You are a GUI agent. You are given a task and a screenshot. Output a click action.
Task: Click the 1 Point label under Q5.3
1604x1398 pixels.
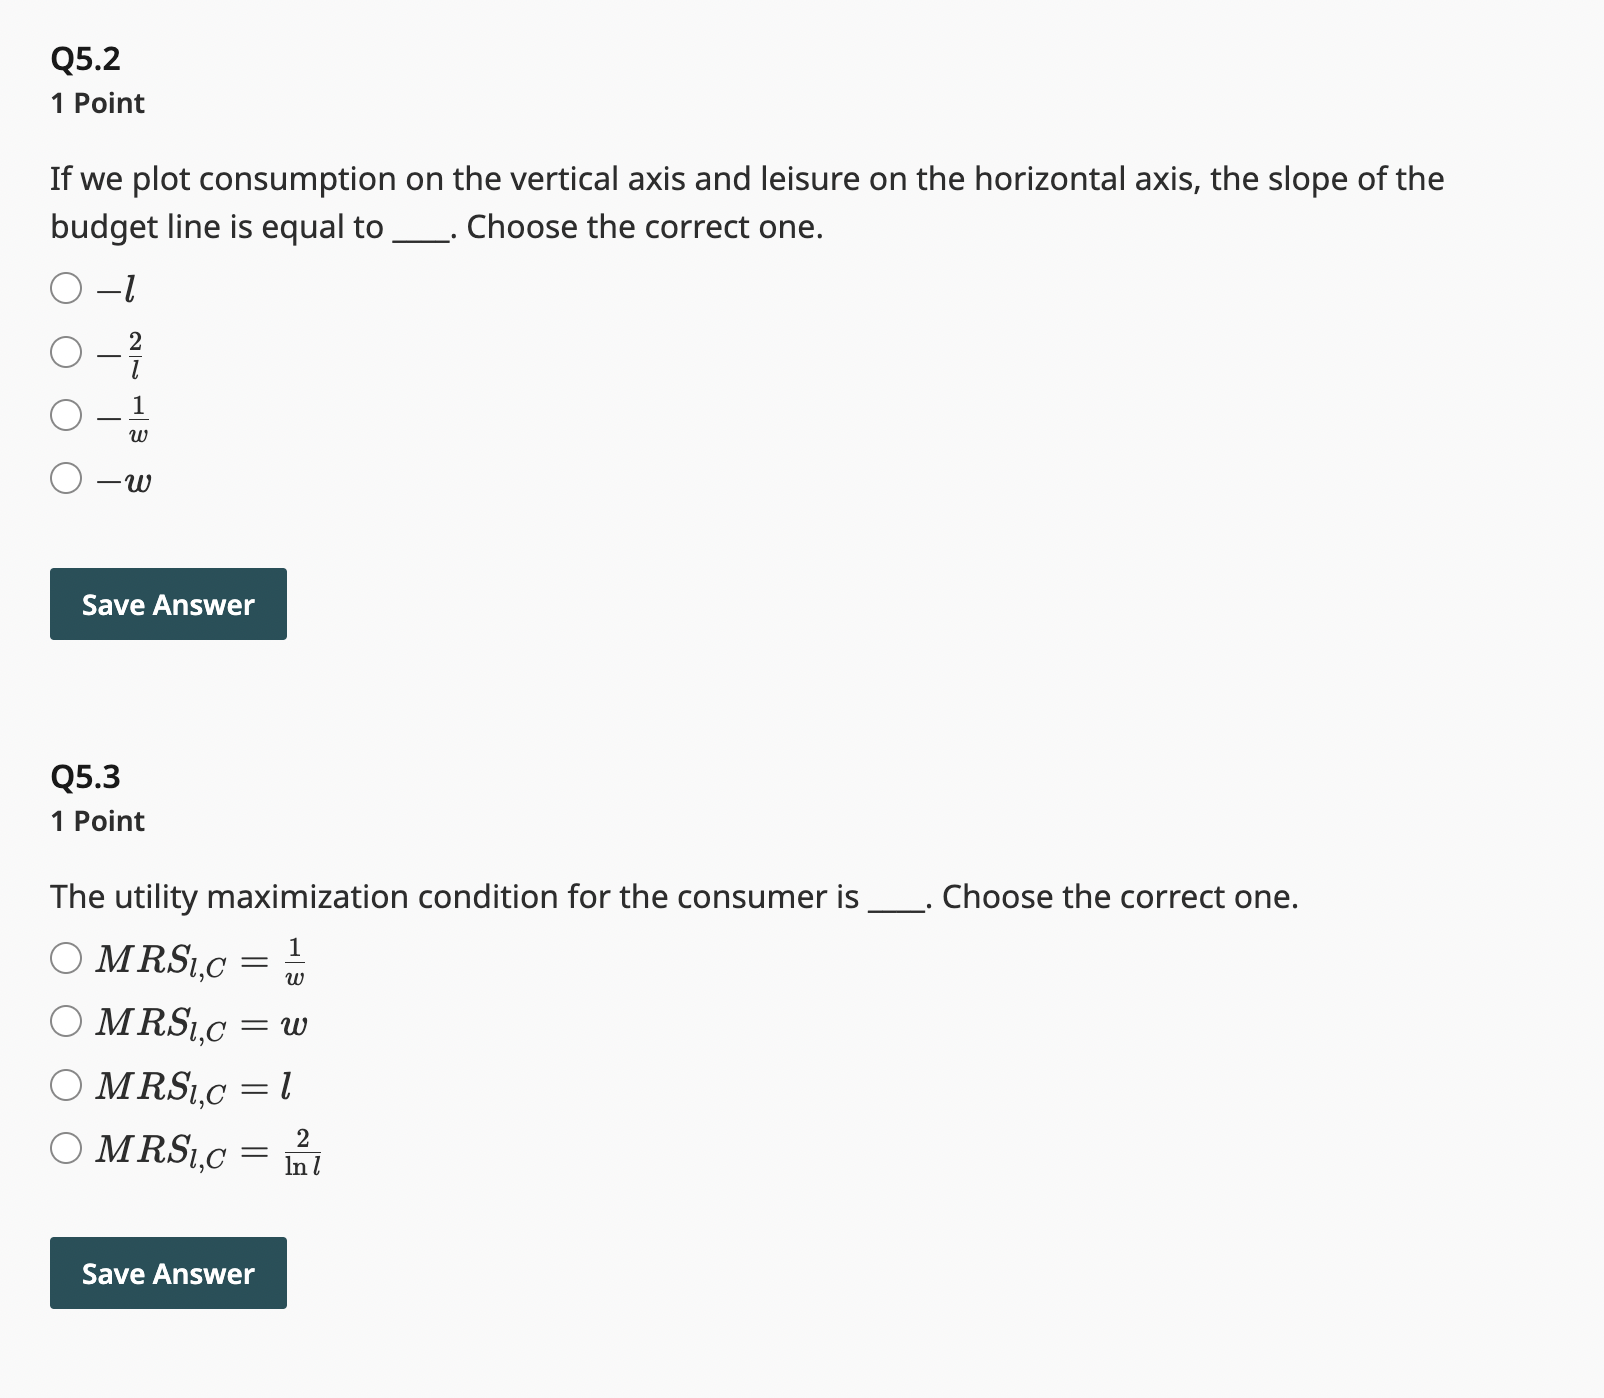[97, 820]
